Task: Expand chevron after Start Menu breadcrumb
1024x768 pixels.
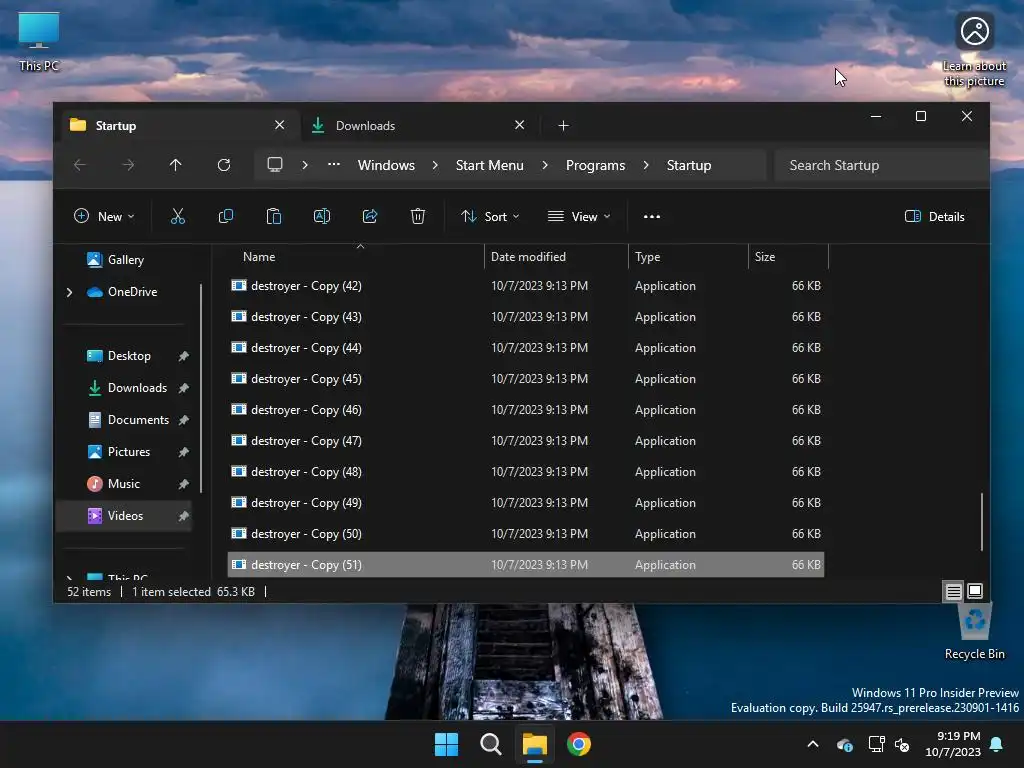Action: pos(545,165)
